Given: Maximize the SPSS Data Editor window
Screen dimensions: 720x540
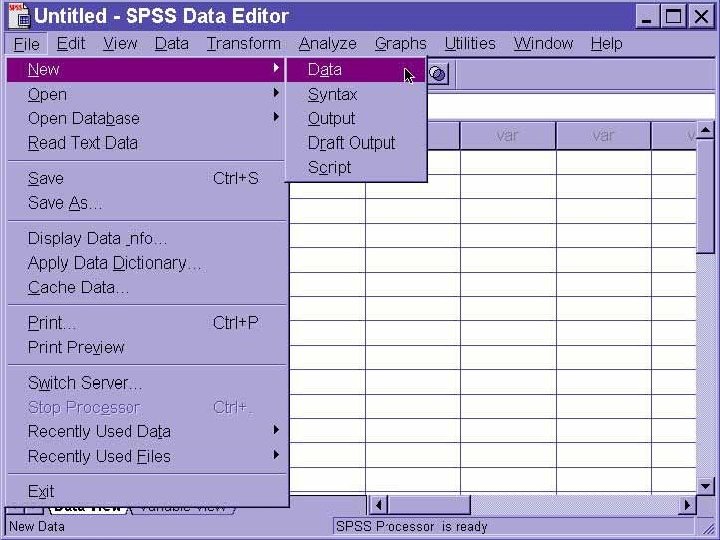Looking at the screenshot, I should coord(674,17).
